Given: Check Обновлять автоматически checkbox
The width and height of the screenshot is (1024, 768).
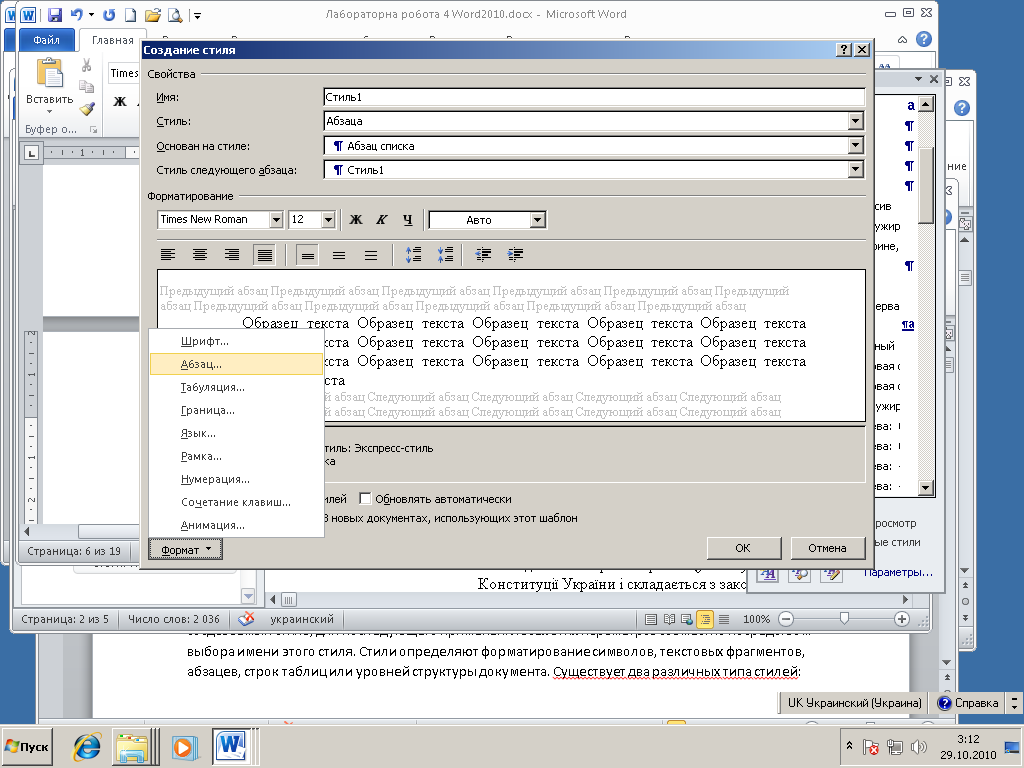Looking at the screenshot, I should tap(365, 499).
